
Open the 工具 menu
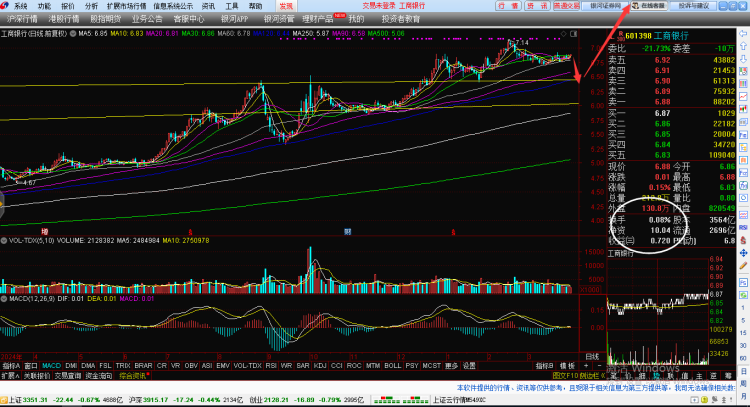232,6
